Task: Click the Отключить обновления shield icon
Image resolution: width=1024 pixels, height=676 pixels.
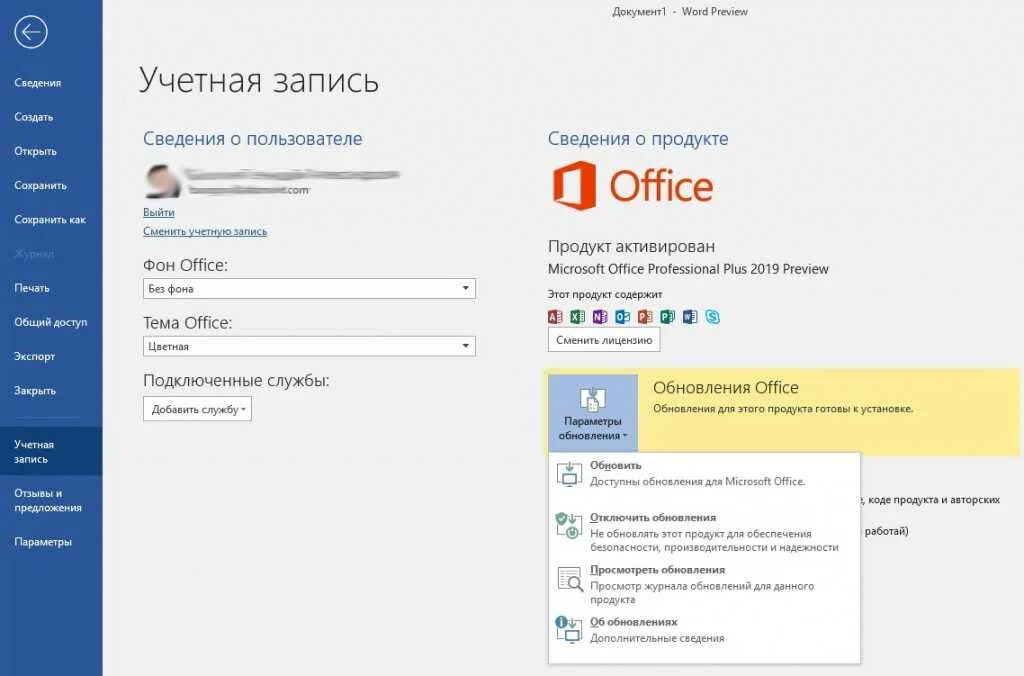Action: pyautogui.click(x=569, y=526)
